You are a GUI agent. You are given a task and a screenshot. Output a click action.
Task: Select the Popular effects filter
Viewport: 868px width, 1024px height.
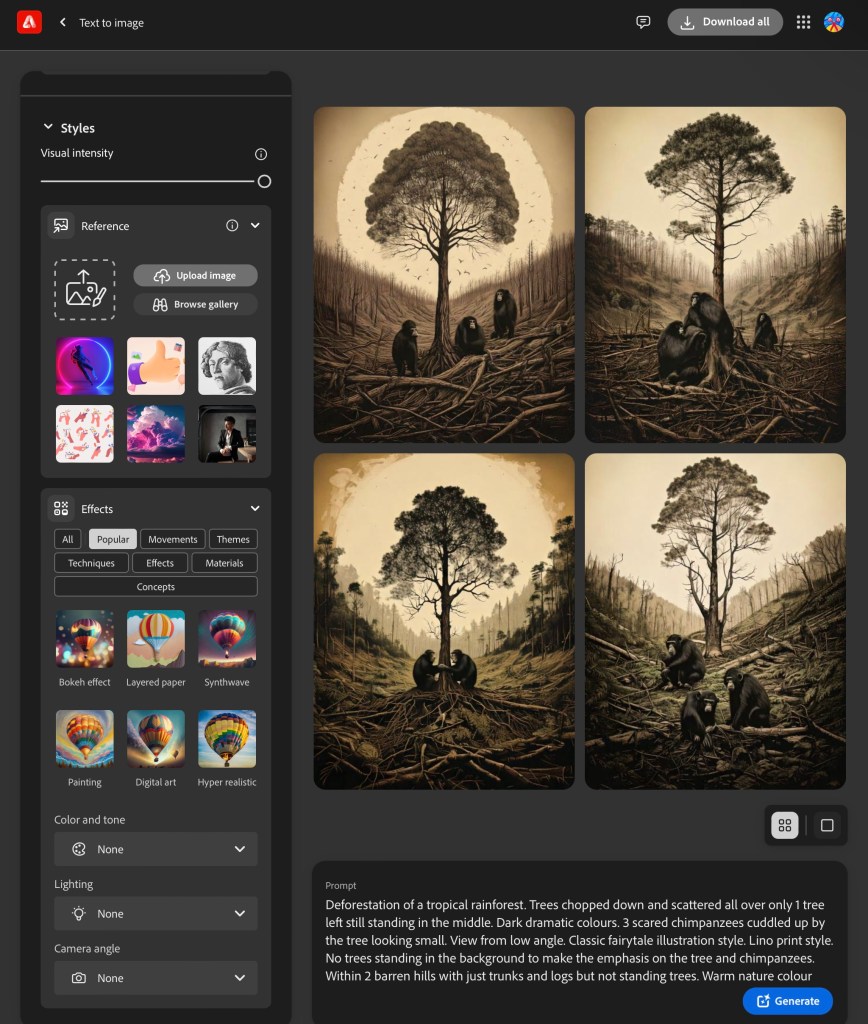click(112, 539)
